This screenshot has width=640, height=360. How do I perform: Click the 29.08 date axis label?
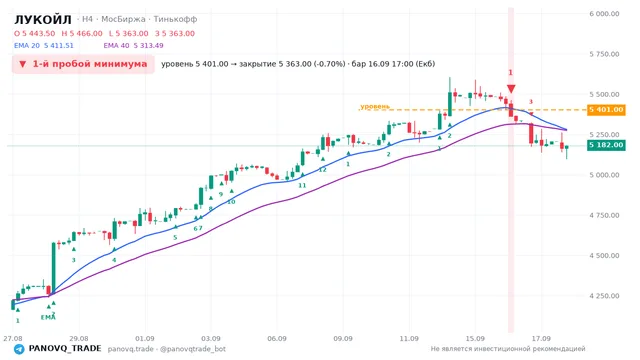(78, 338)
